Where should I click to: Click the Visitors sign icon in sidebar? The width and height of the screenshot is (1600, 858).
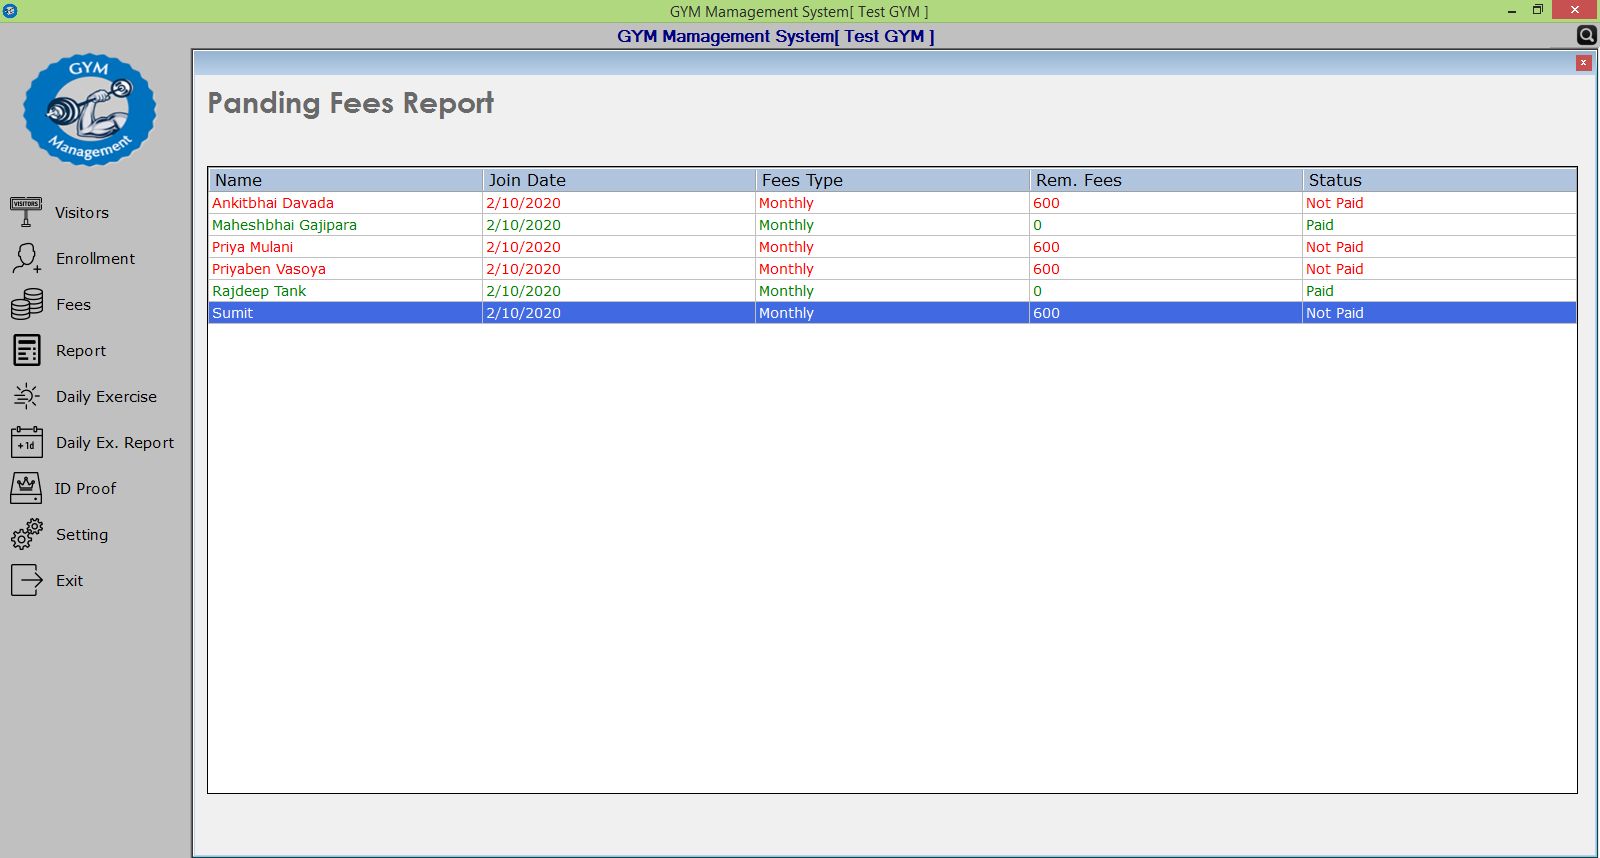(x=26, y=212)
